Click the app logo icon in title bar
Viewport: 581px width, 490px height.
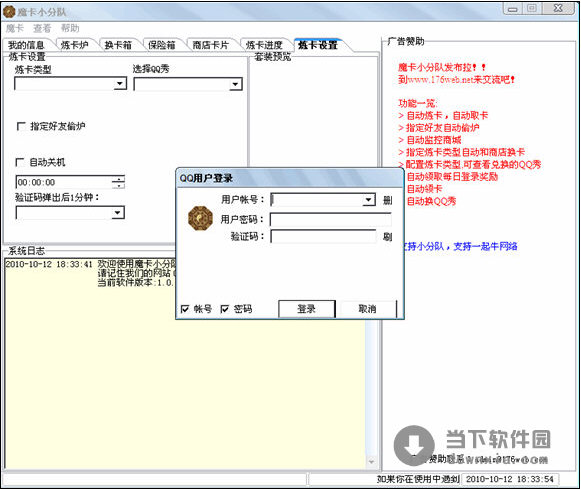tap(9, 11)
